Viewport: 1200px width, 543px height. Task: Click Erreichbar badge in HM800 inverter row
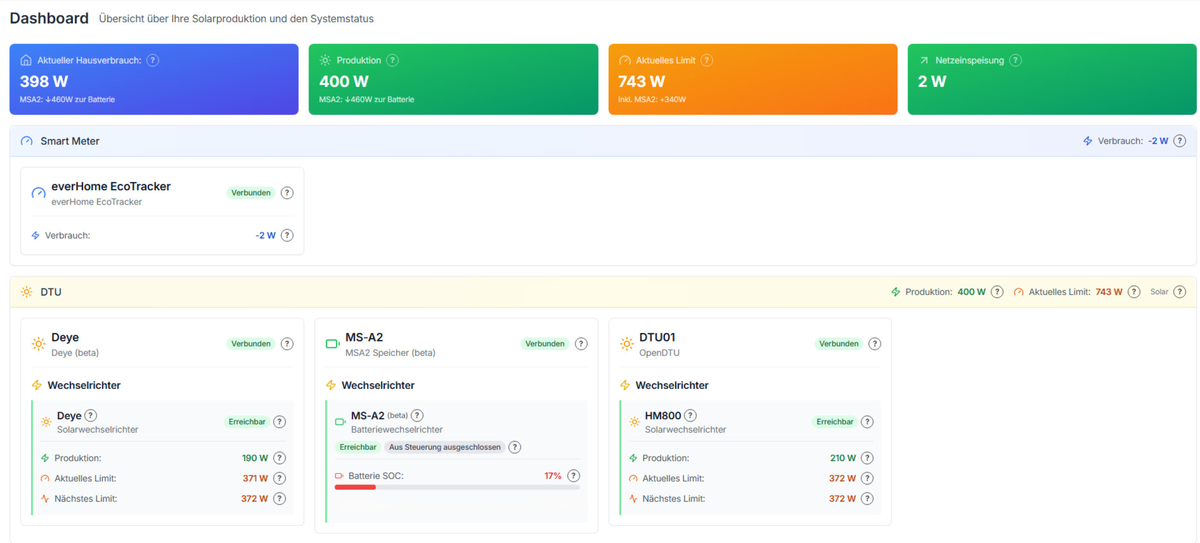coord(834,422)
